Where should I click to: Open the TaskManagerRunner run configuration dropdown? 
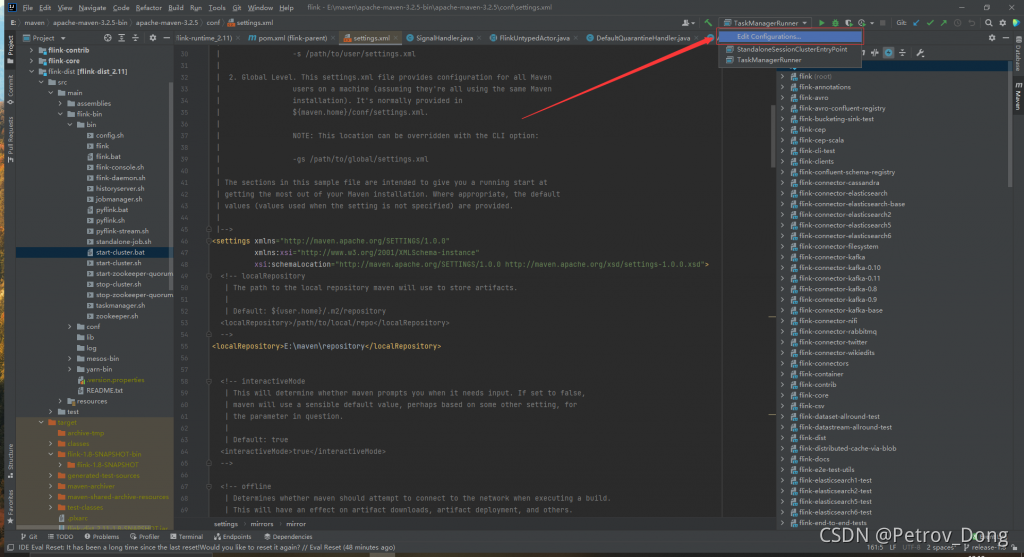(765, 23)
